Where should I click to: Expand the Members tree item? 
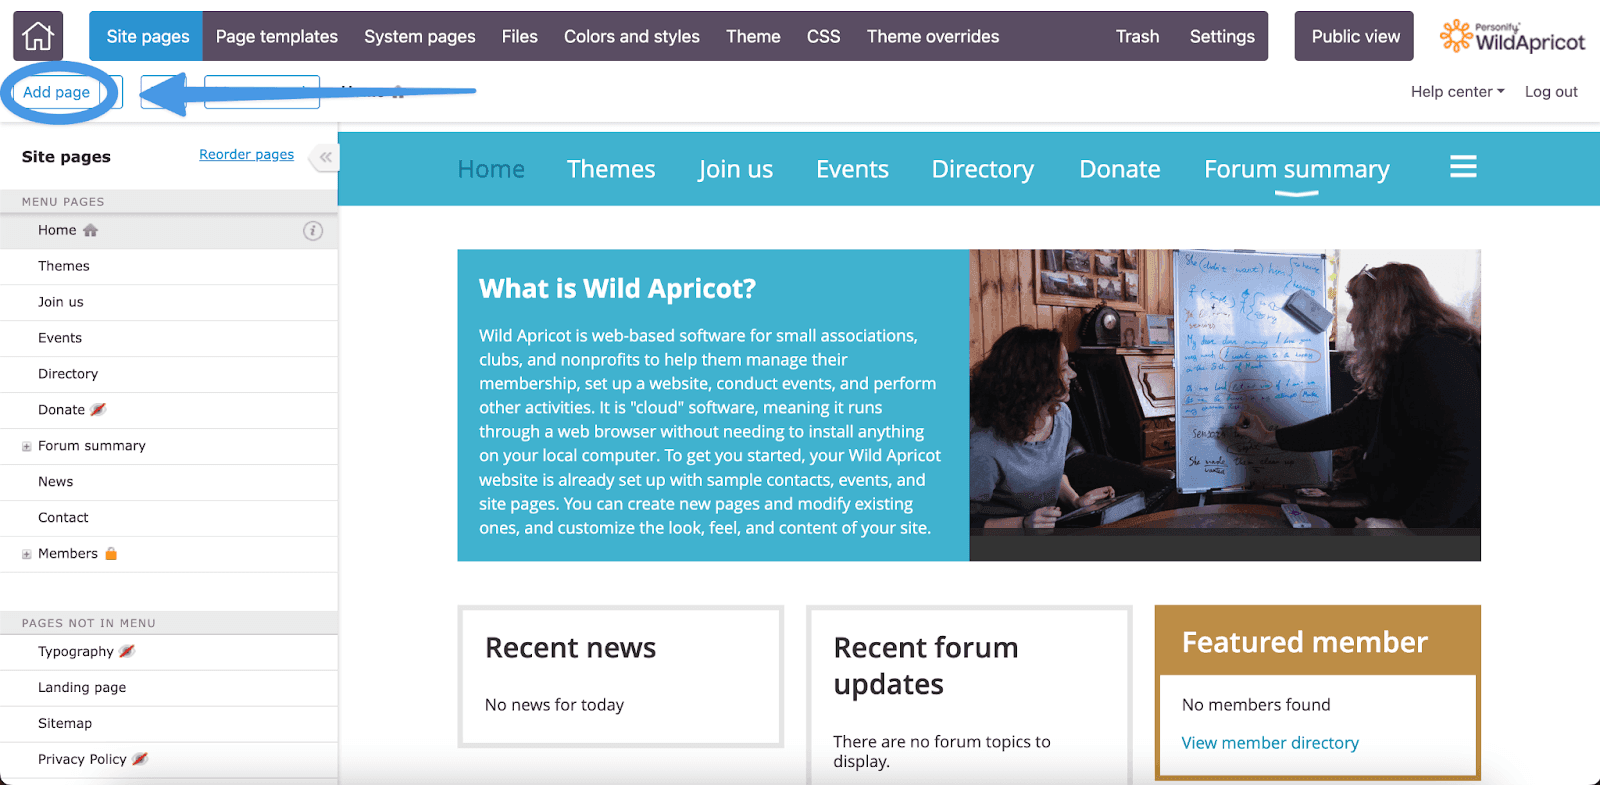point(27,554)
